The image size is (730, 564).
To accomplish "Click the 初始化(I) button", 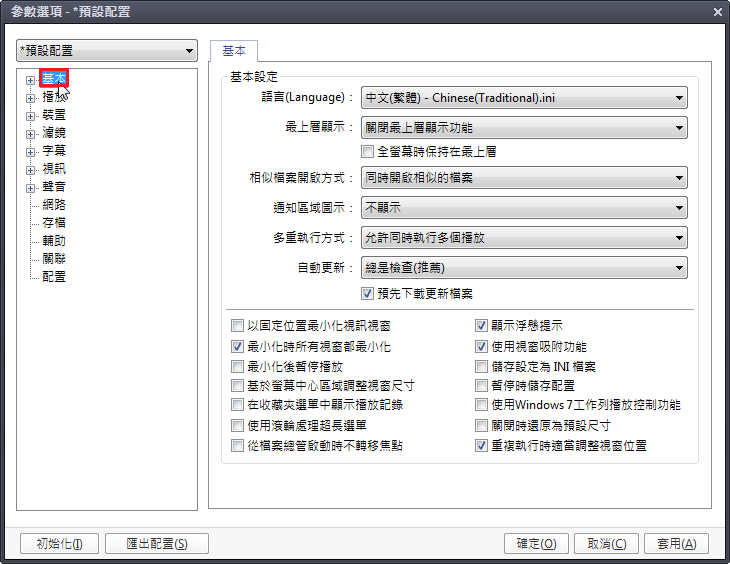I will point(58,544).
